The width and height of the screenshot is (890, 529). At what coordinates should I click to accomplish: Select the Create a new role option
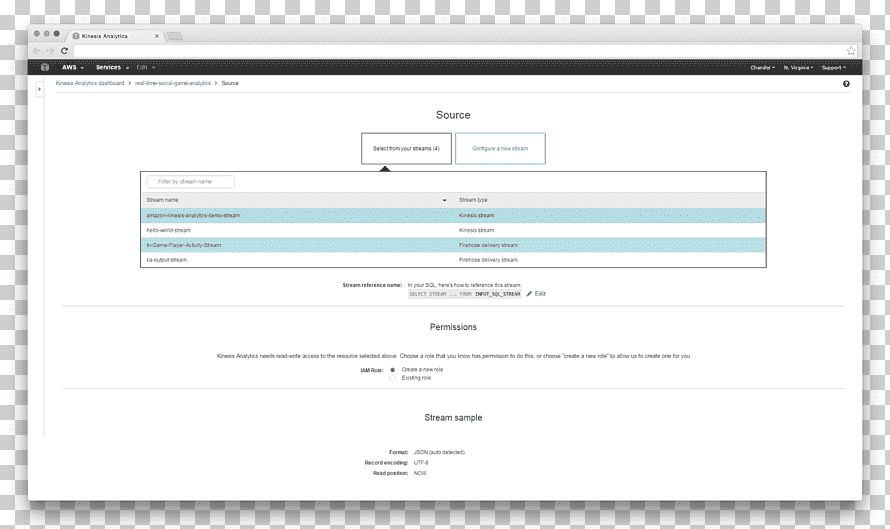pos(392,370)
